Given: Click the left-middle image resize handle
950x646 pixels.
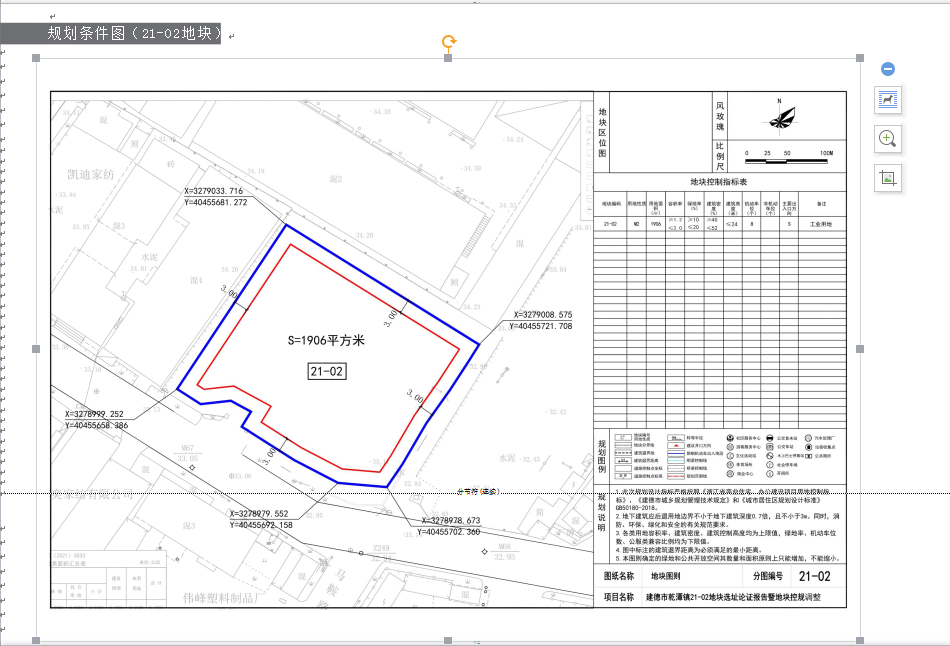Looking at the screenshot, I should click(x=37, y=349).
